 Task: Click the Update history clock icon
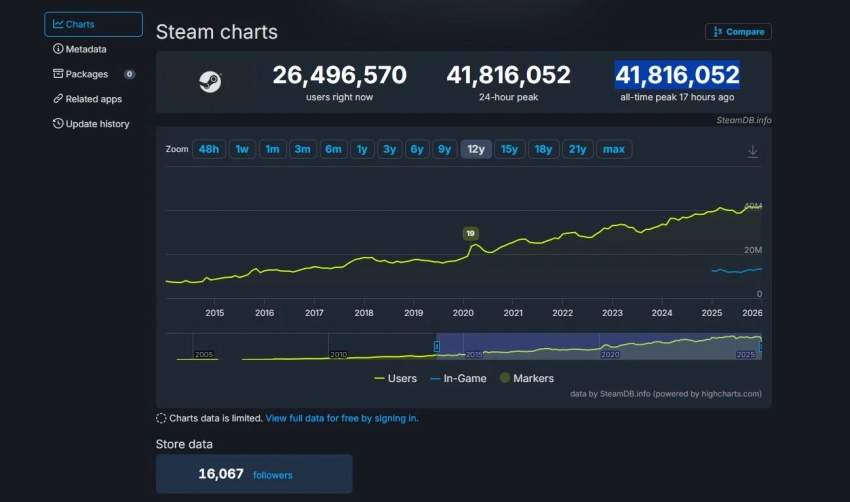pos(58,123)
